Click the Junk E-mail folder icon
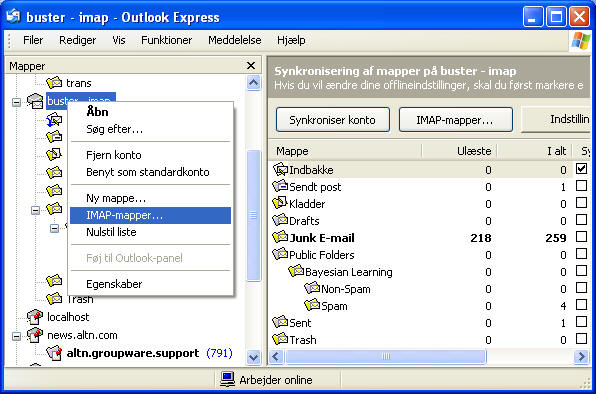The width and height of the screenshot is (596, 394). point(281,237)
